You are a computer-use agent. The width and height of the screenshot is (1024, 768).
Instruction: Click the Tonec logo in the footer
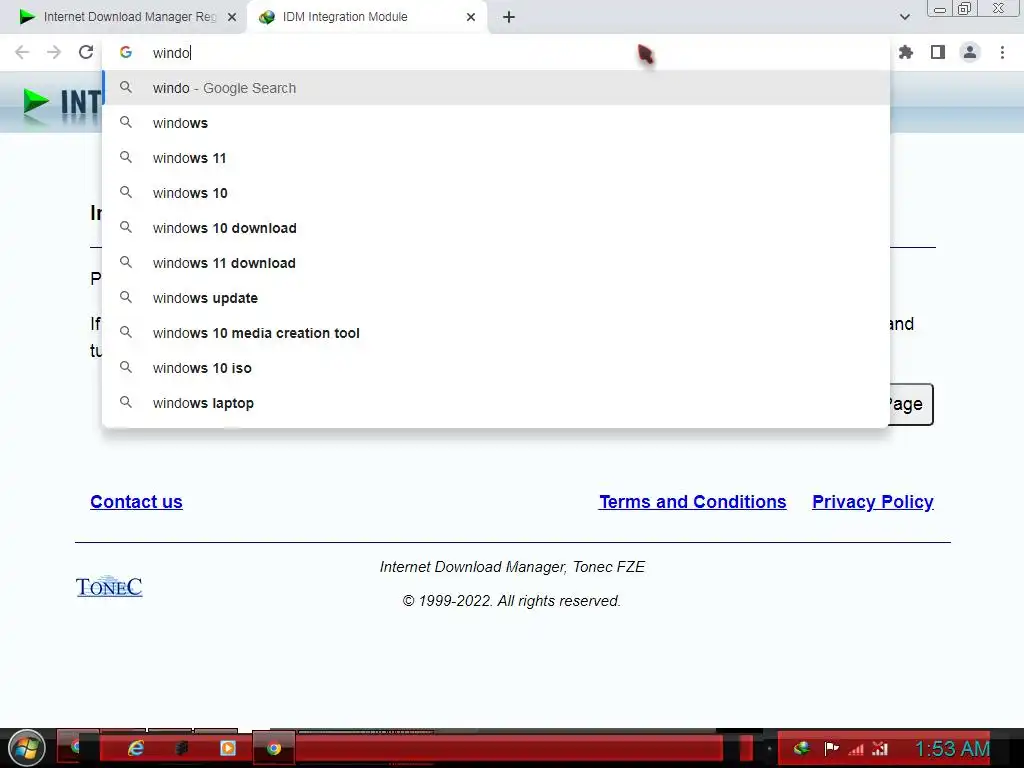[109, 586]
